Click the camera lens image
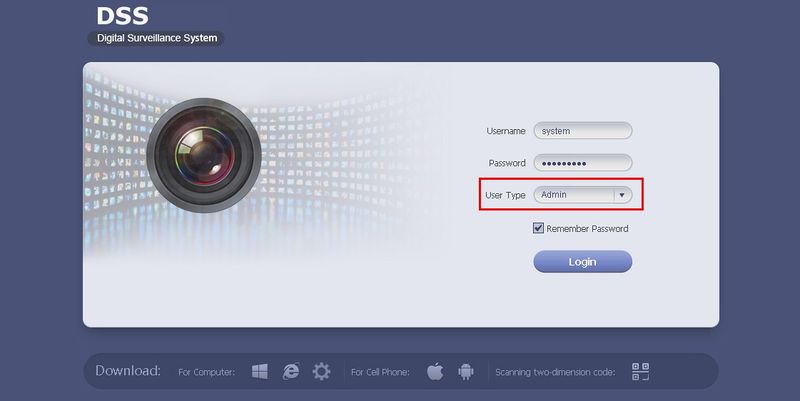The height and width of the screenshot is (401, 800). [x=204, y=155]
